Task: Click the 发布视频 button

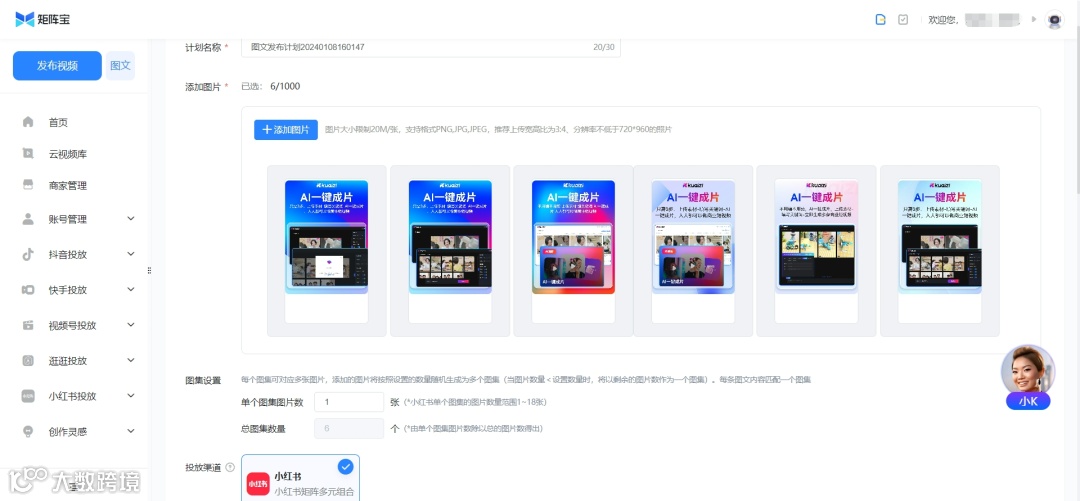Action: 57,65
